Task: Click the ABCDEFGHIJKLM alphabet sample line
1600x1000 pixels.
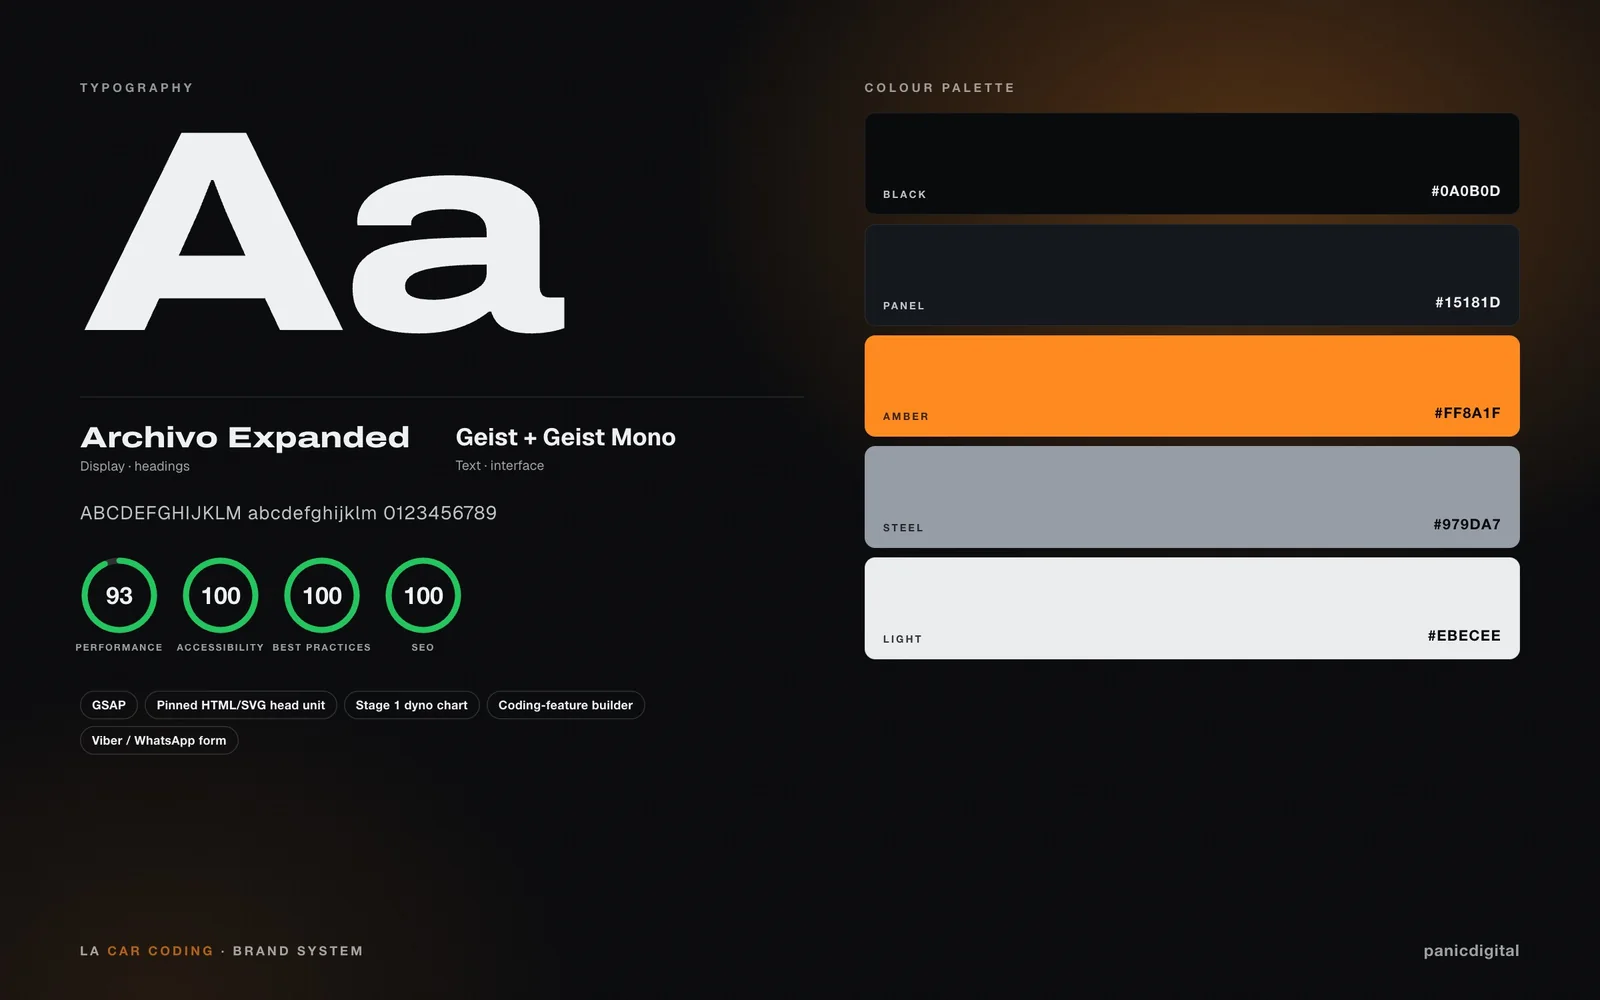Action: pos(288,513)
